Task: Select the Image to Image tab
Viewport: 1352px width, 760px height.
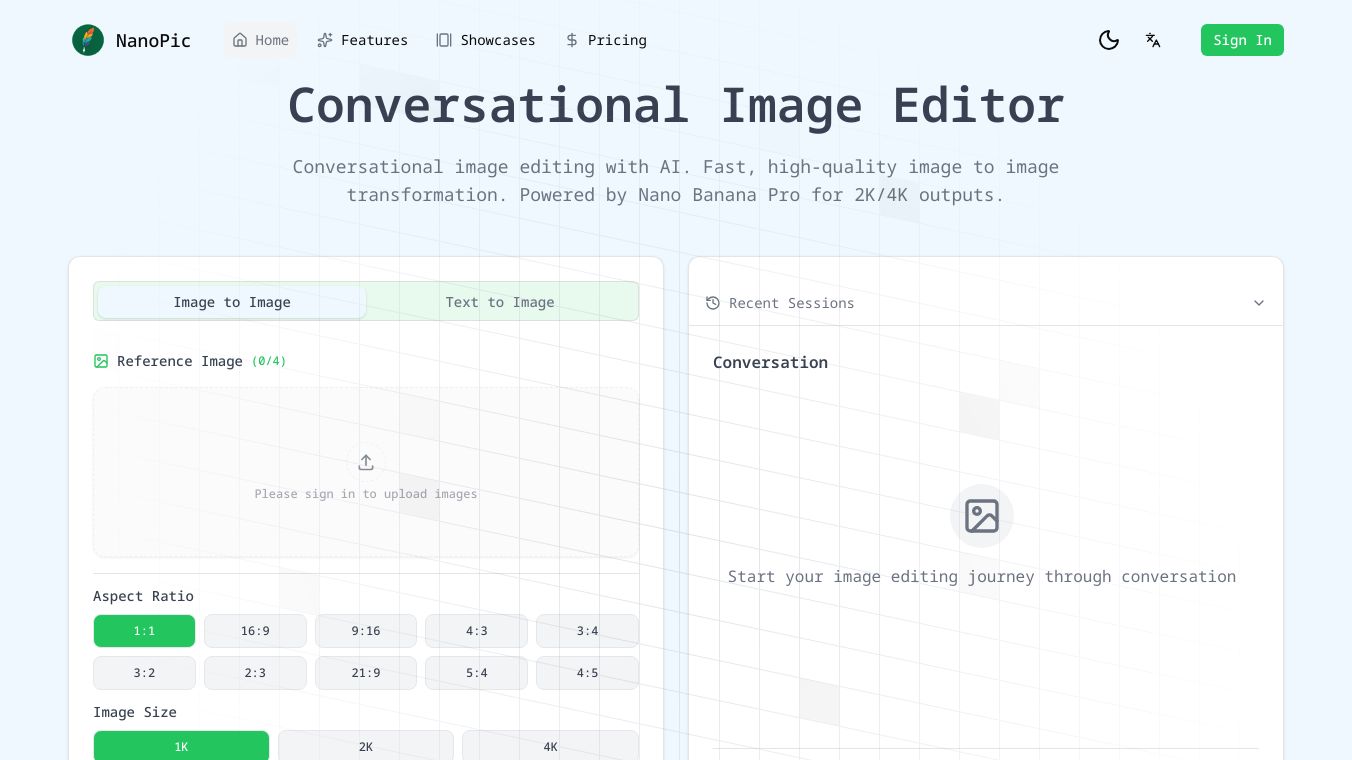Action: pyautogui.click(x=232, y=302)
